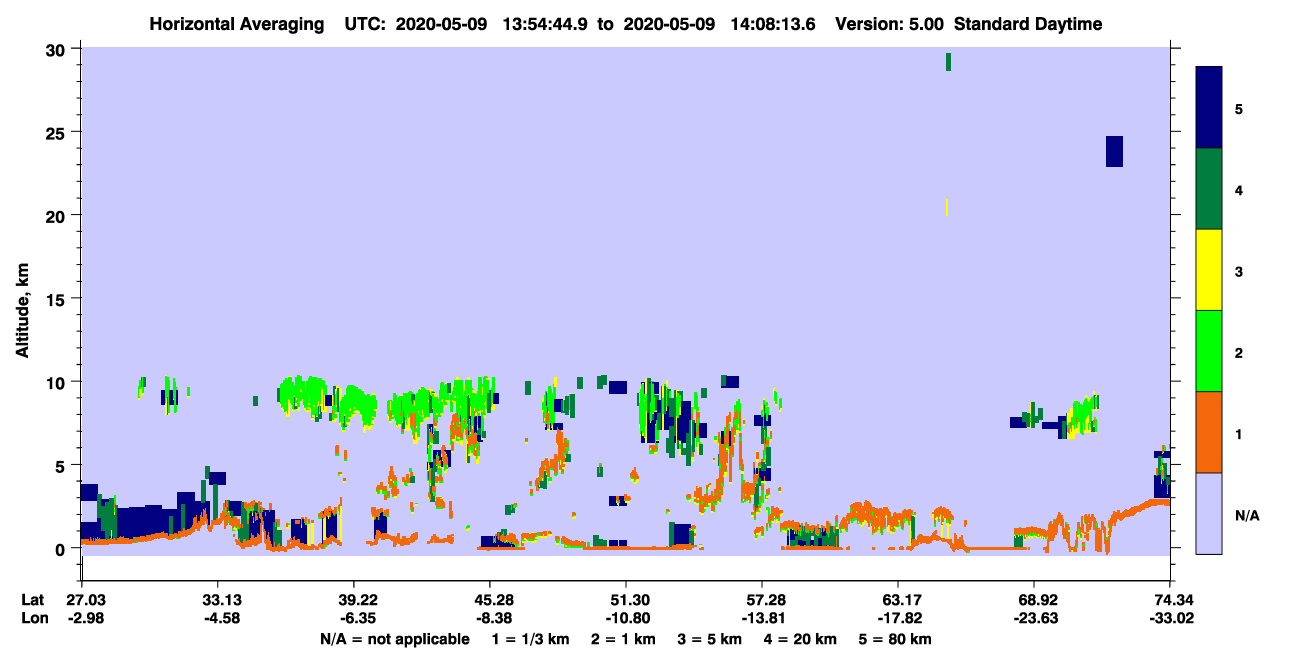
Task: Click the colorbar tick label "3"
Action: pos(1239,271)
